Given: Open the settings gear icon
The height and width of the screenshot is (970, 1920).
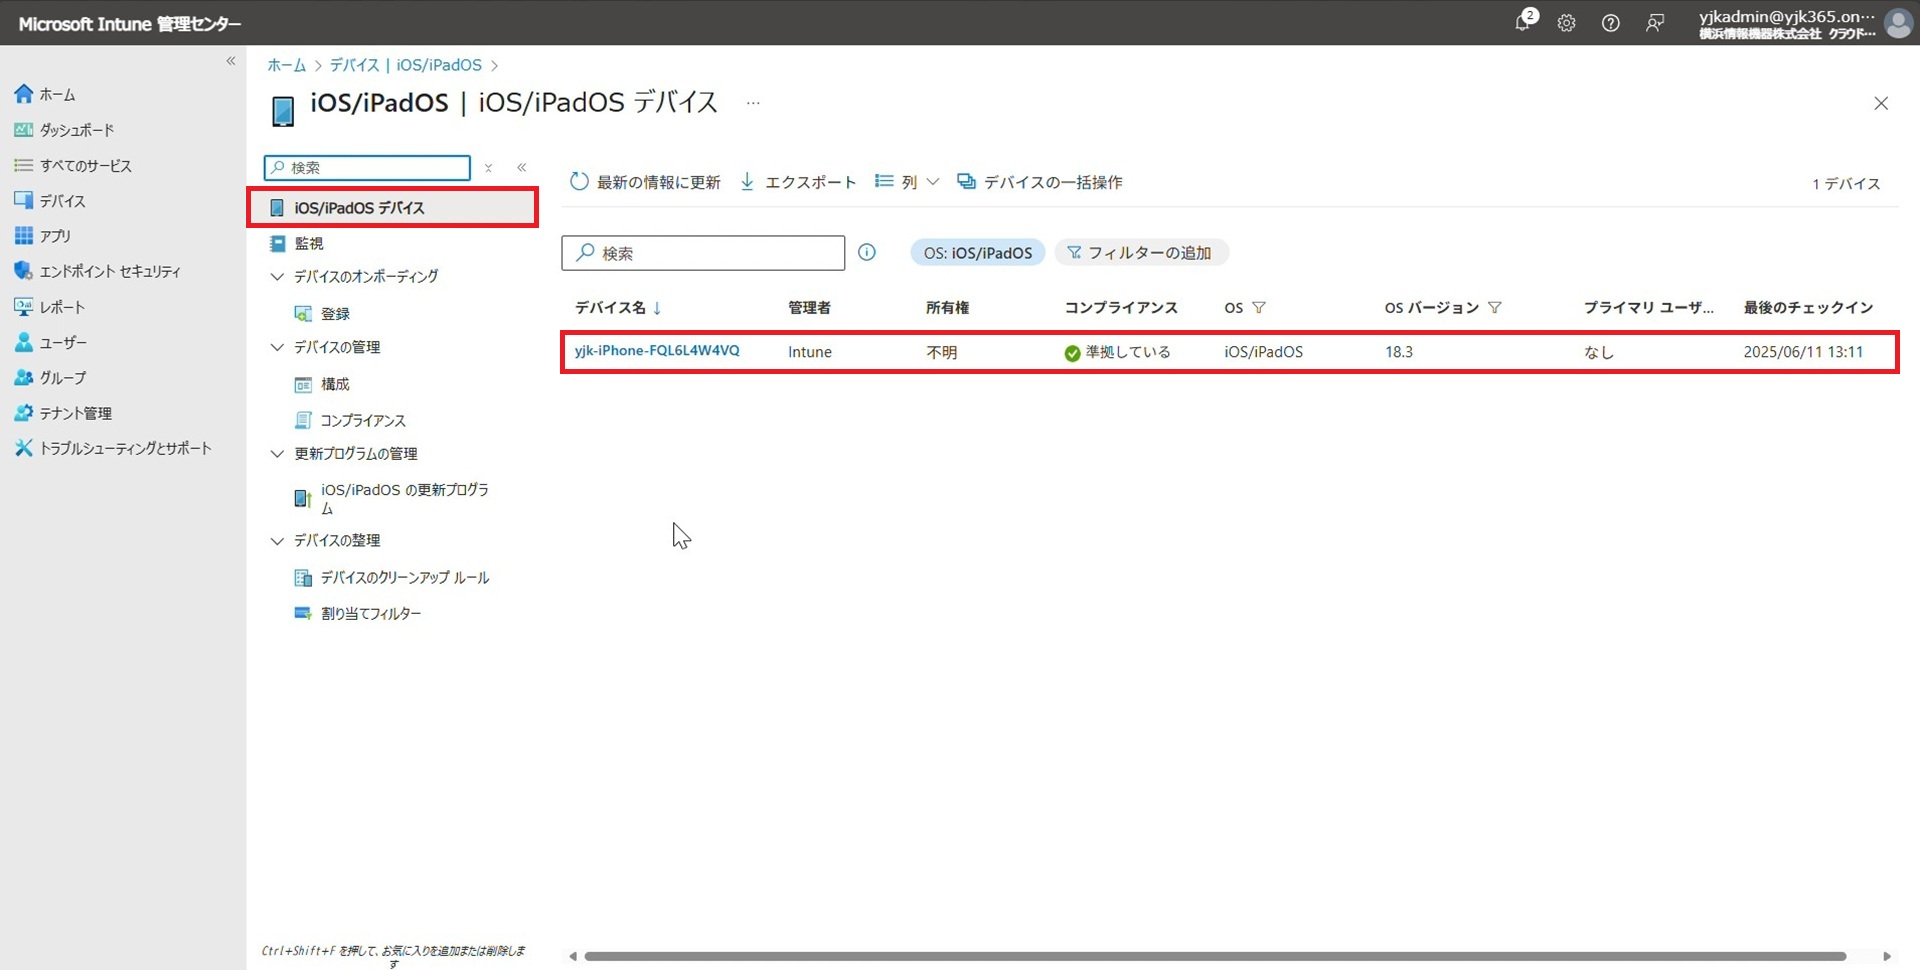Looking at the screenshot, I should click(x=1566, y=23).
